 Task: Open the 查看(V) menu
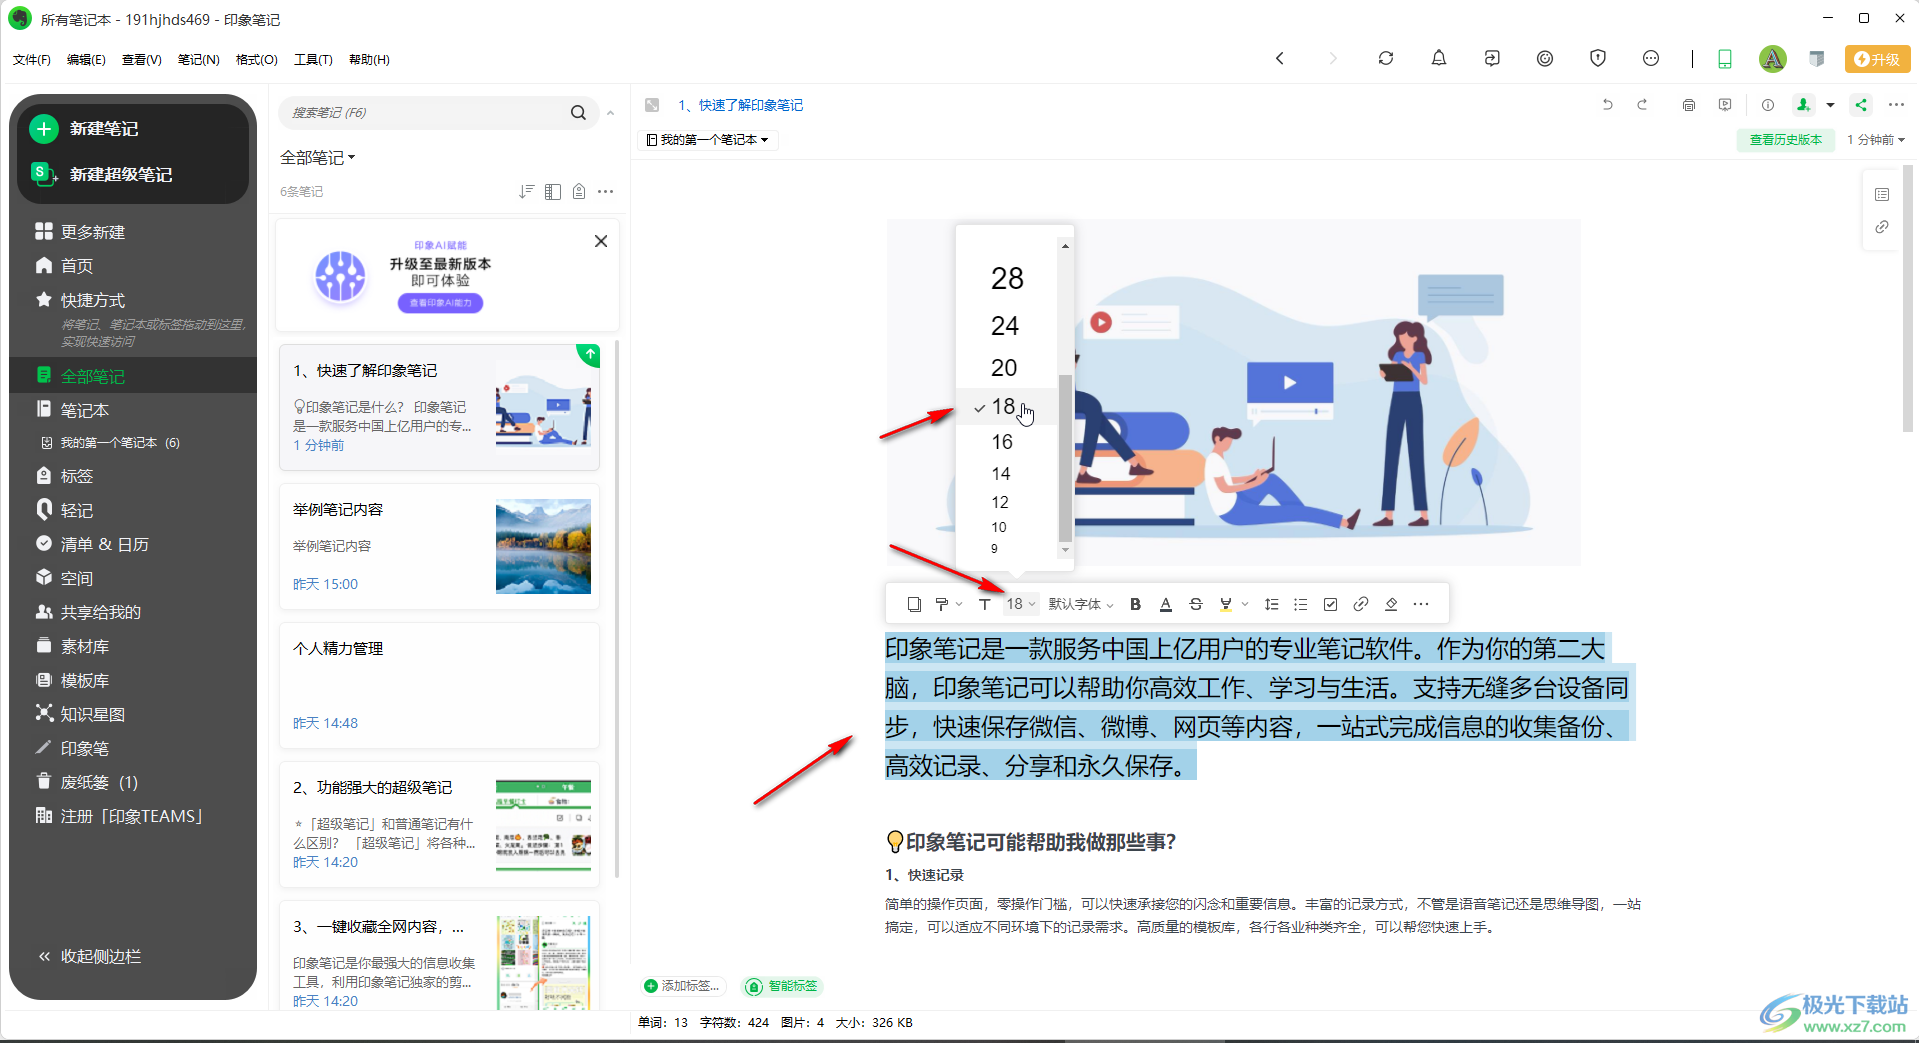click(141, 60)
